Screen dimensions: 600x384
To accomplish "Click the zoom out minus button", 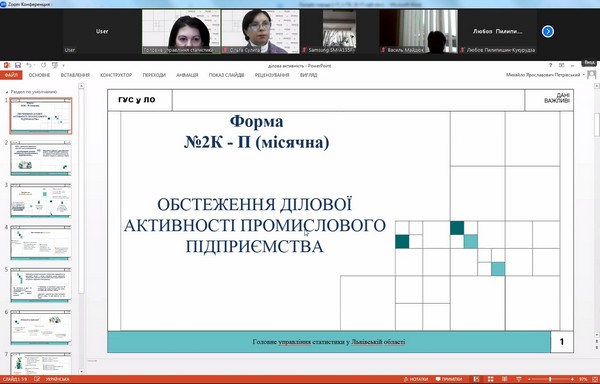I will click(x=529, y=379).
